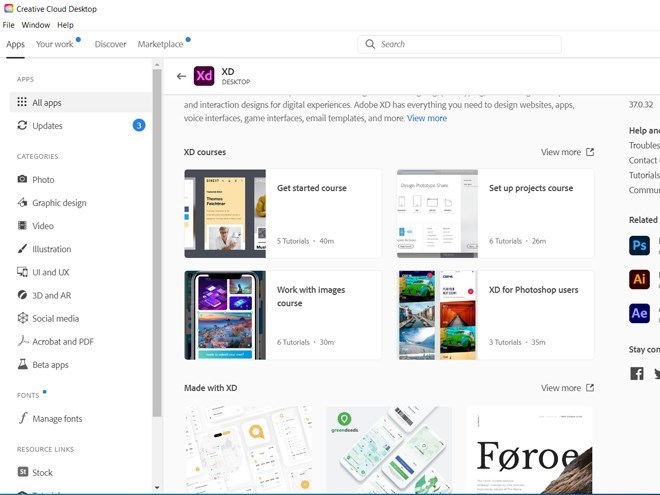660x495 pixels.
Task: Open the Set up projects course thumbnail
Action: click(x=437, y=214)
